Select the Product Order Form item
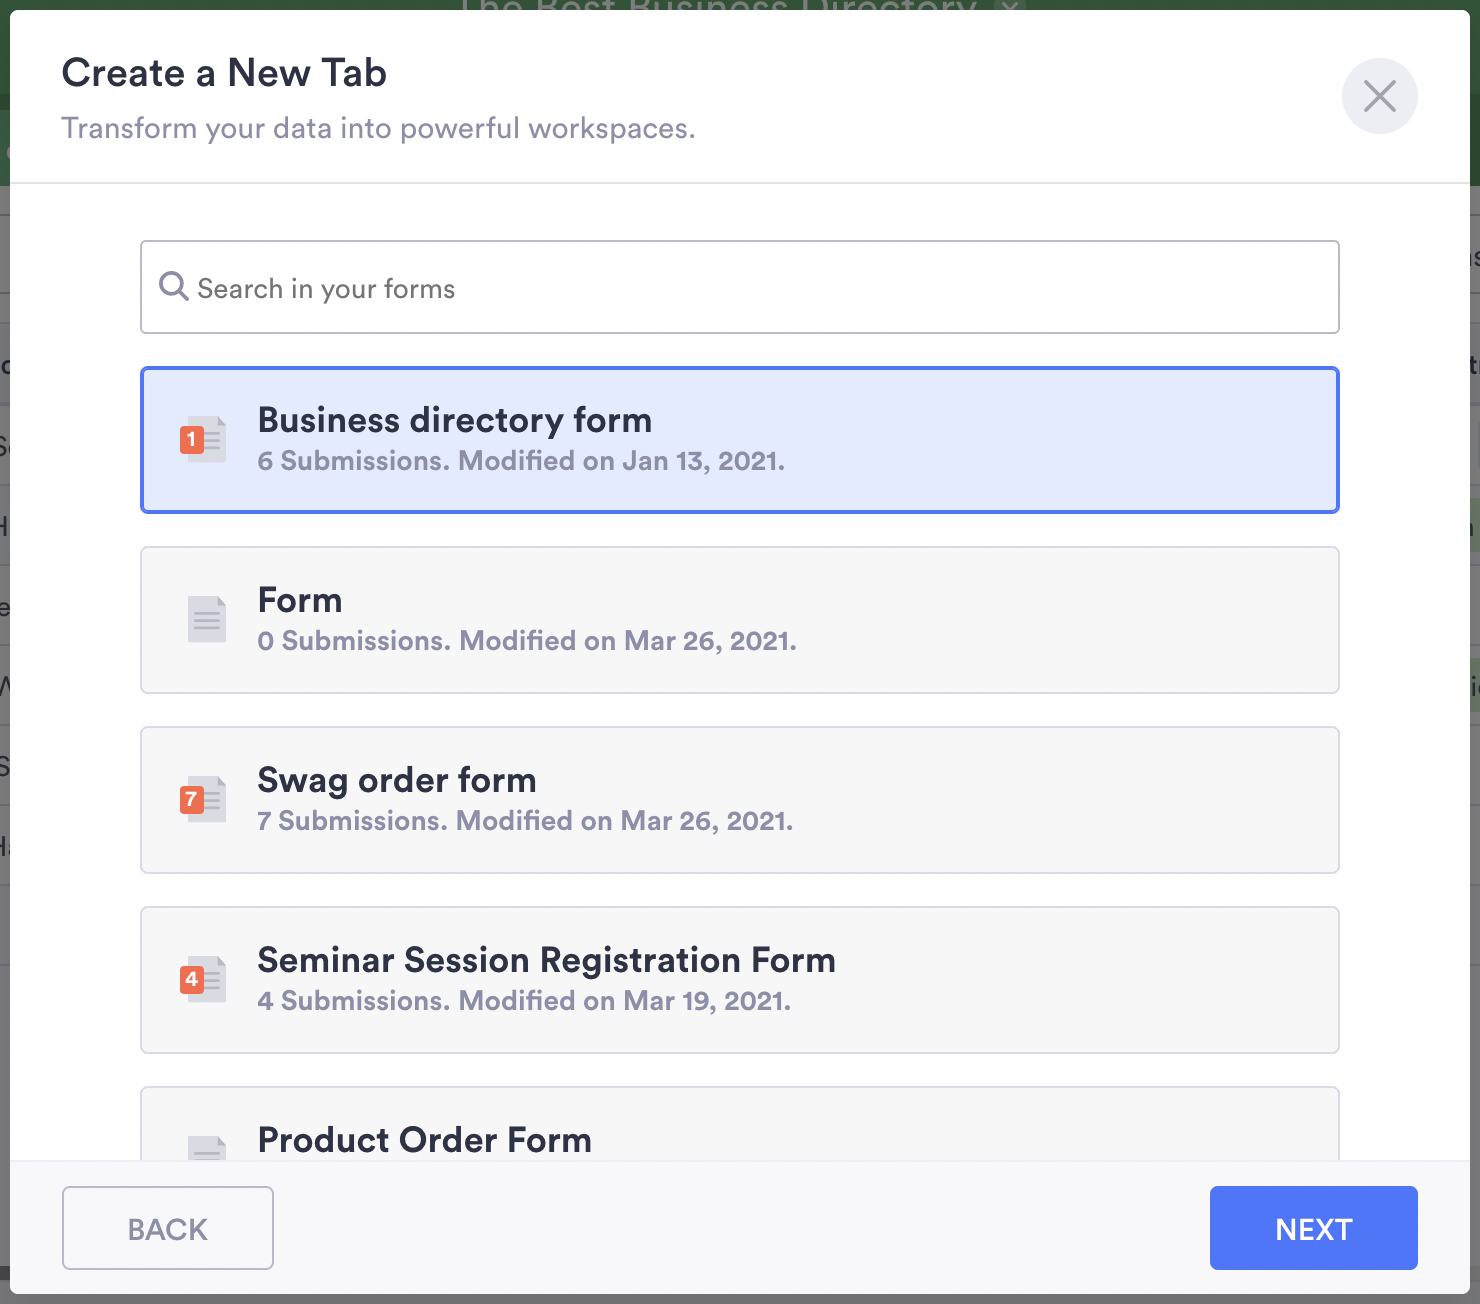Viewport: 1480px width, 1304px height. click(x=740, y=1128)
